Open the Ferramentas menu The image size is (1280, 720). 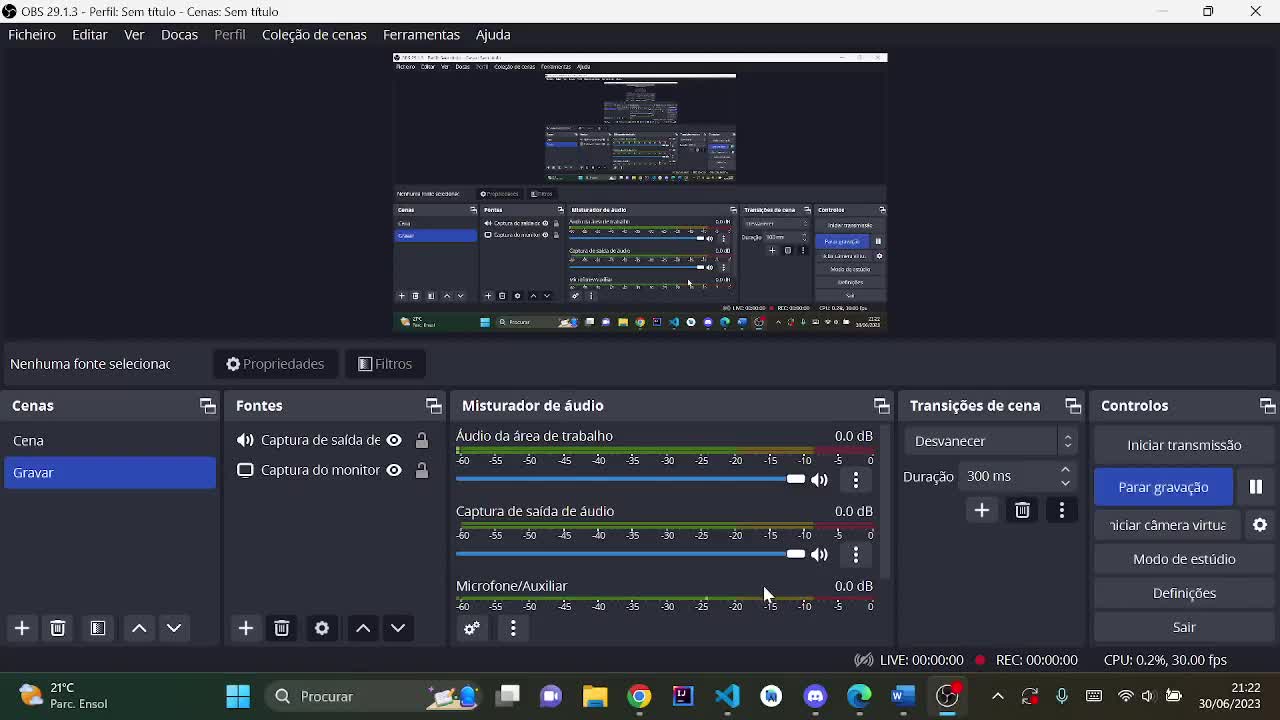coord(420,34)
